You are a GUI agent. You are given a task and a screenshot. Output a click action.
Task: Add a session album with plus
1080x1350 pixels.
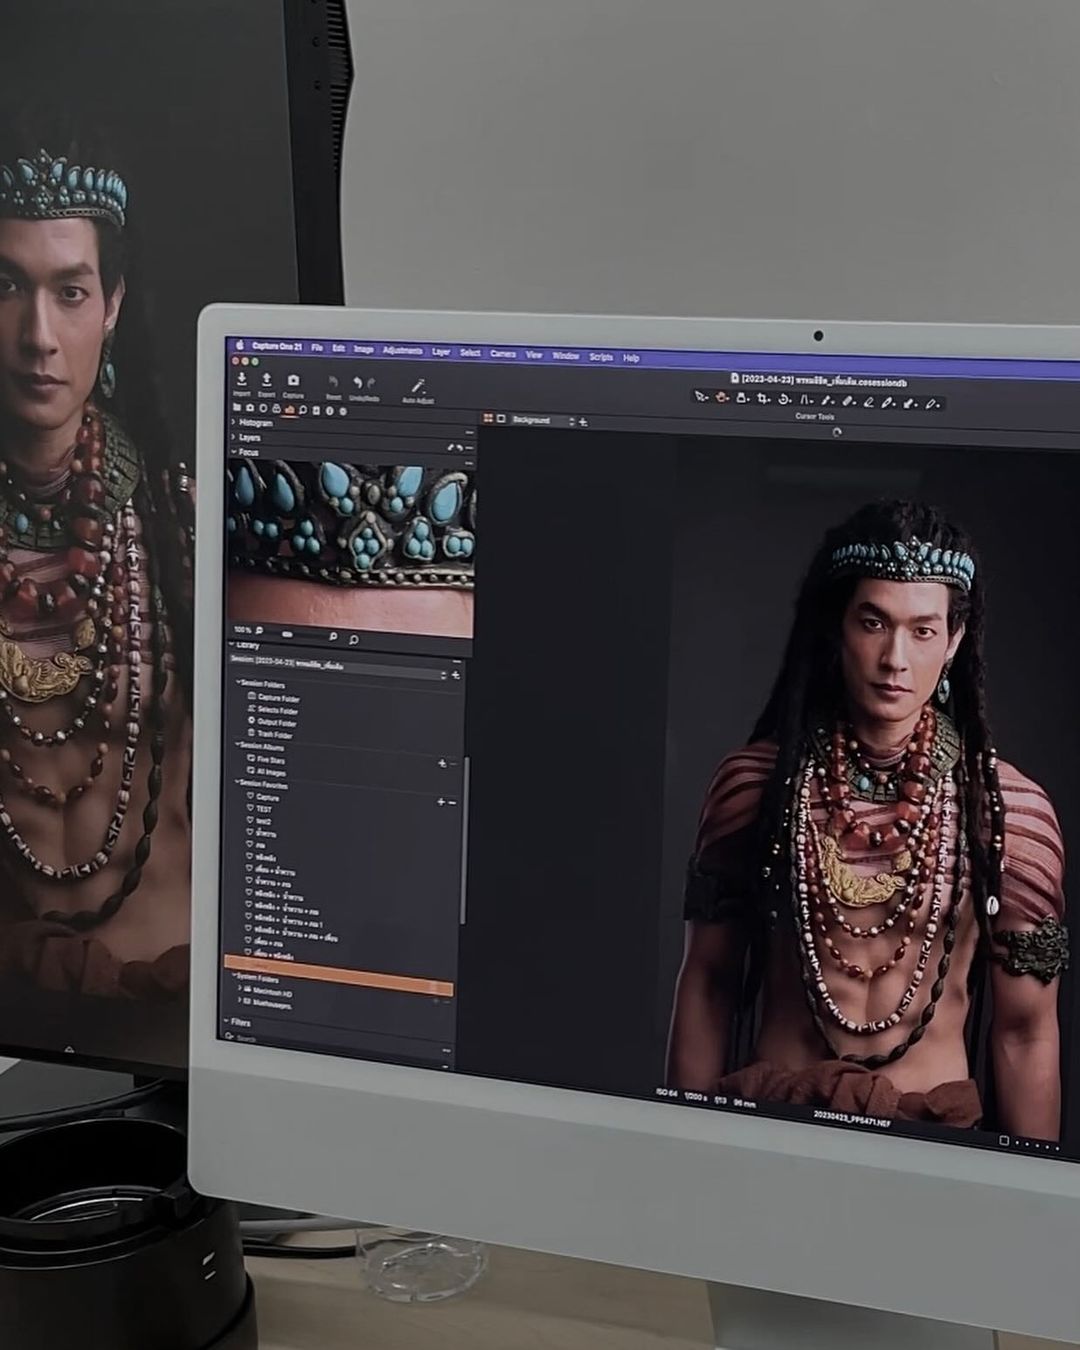pos(442,763)
